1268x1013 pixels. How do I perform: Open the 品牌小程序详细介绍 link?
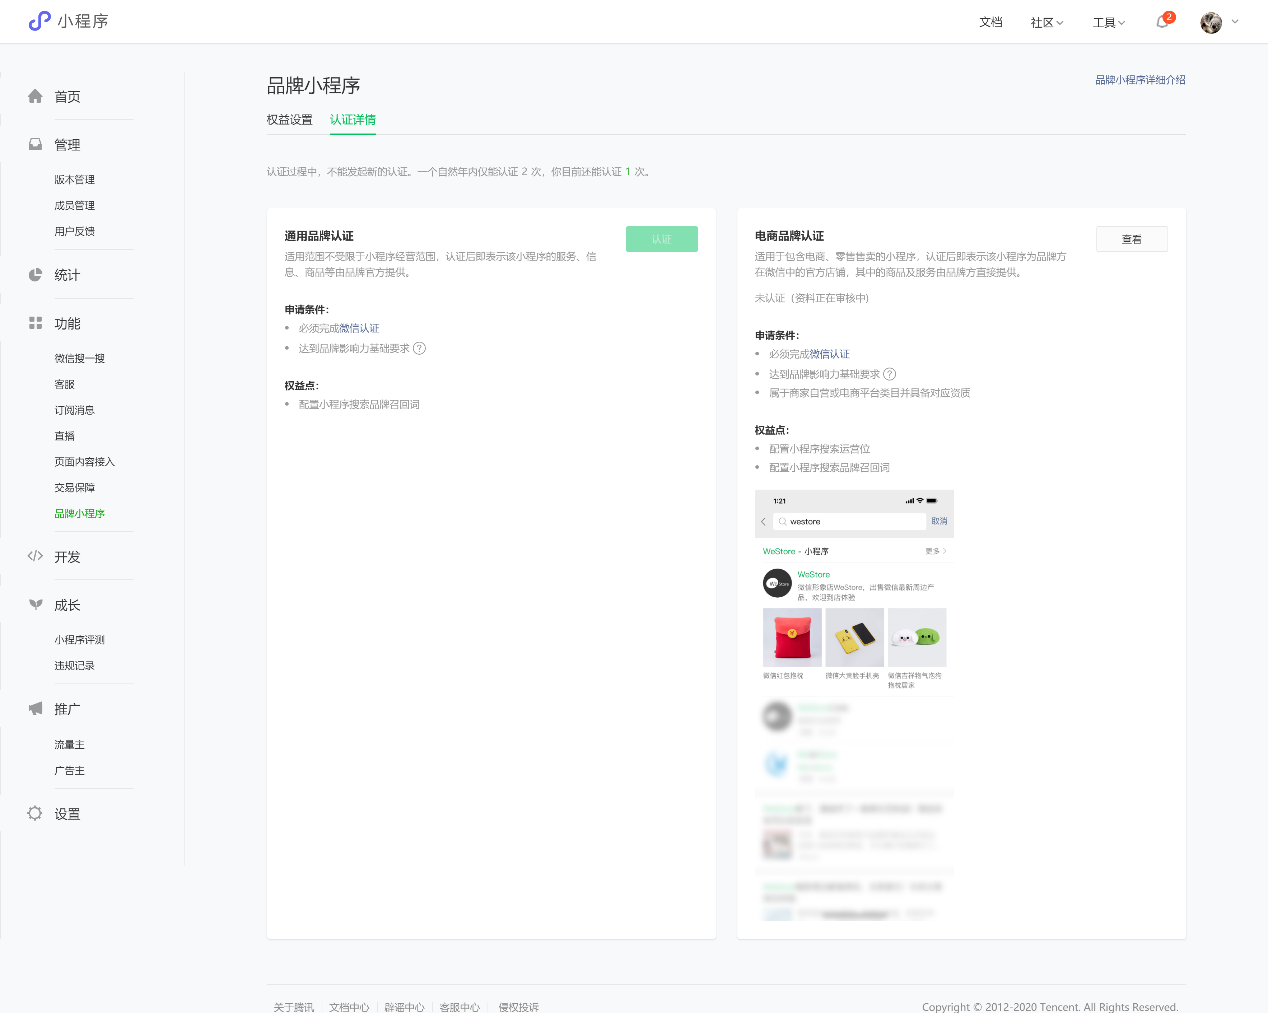(x=1140, y=80)
